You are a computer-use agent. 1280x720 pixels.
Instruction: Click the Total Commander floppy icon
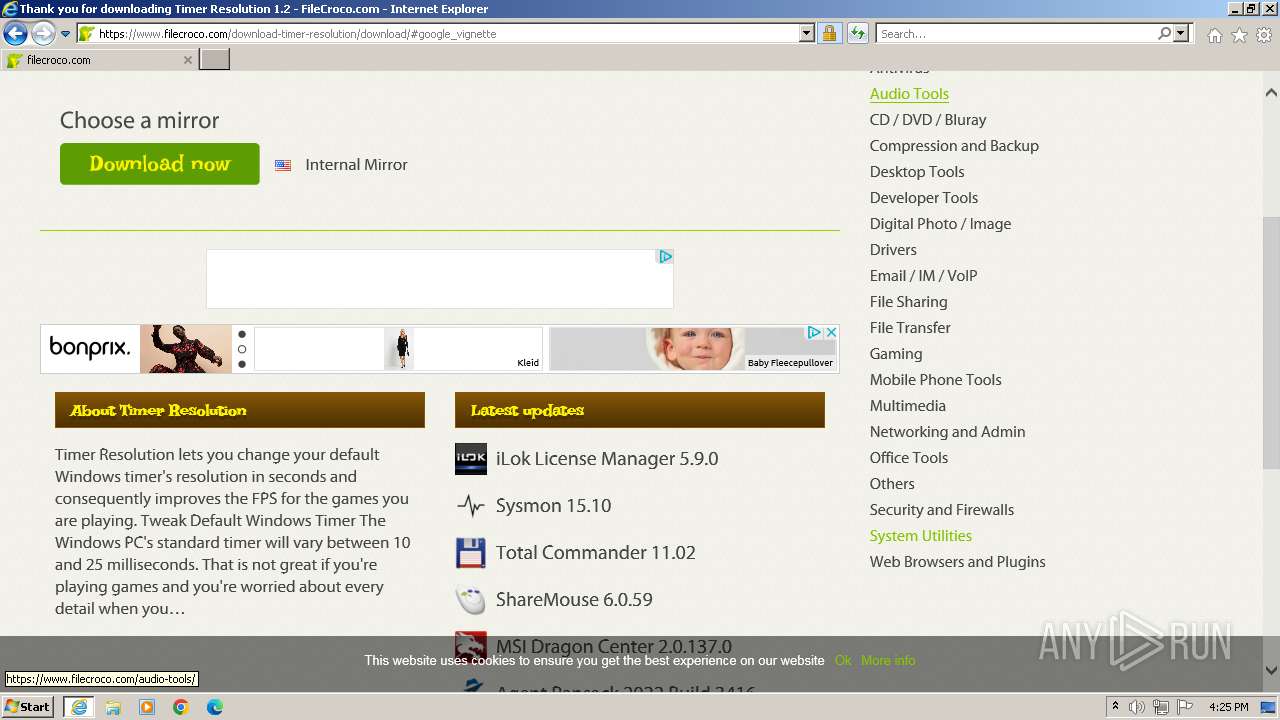pyautogui.click(x=471, y=553)
